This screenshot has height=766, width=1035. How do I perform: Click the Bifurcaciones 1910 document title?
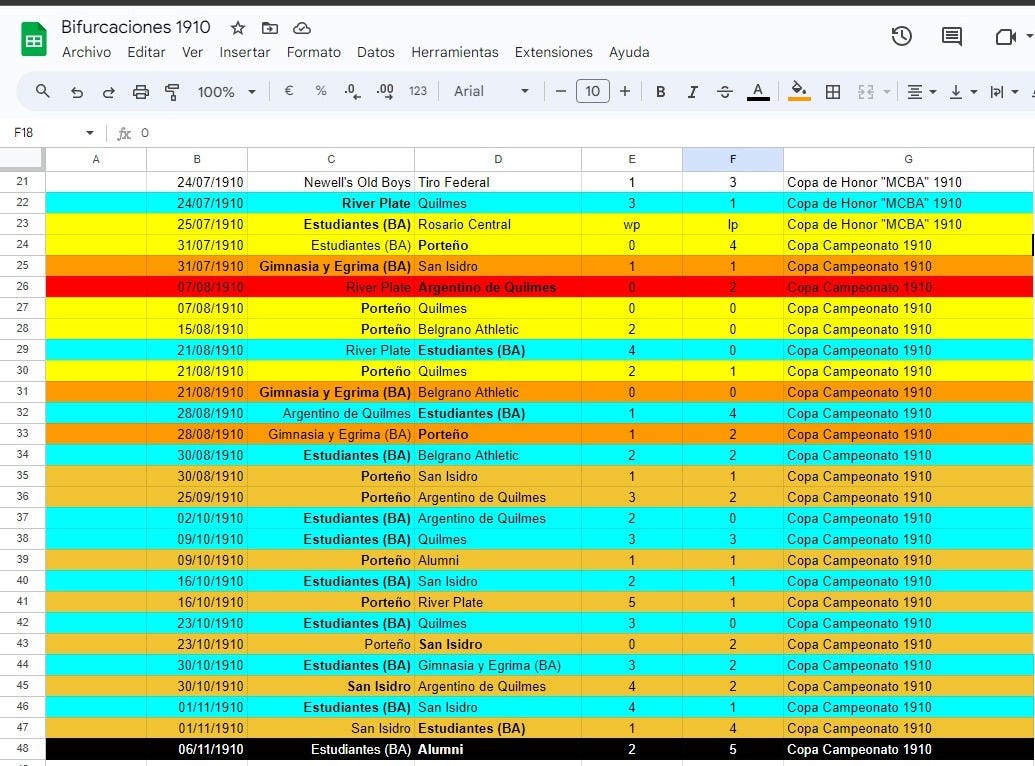click(x=136, y=27)
